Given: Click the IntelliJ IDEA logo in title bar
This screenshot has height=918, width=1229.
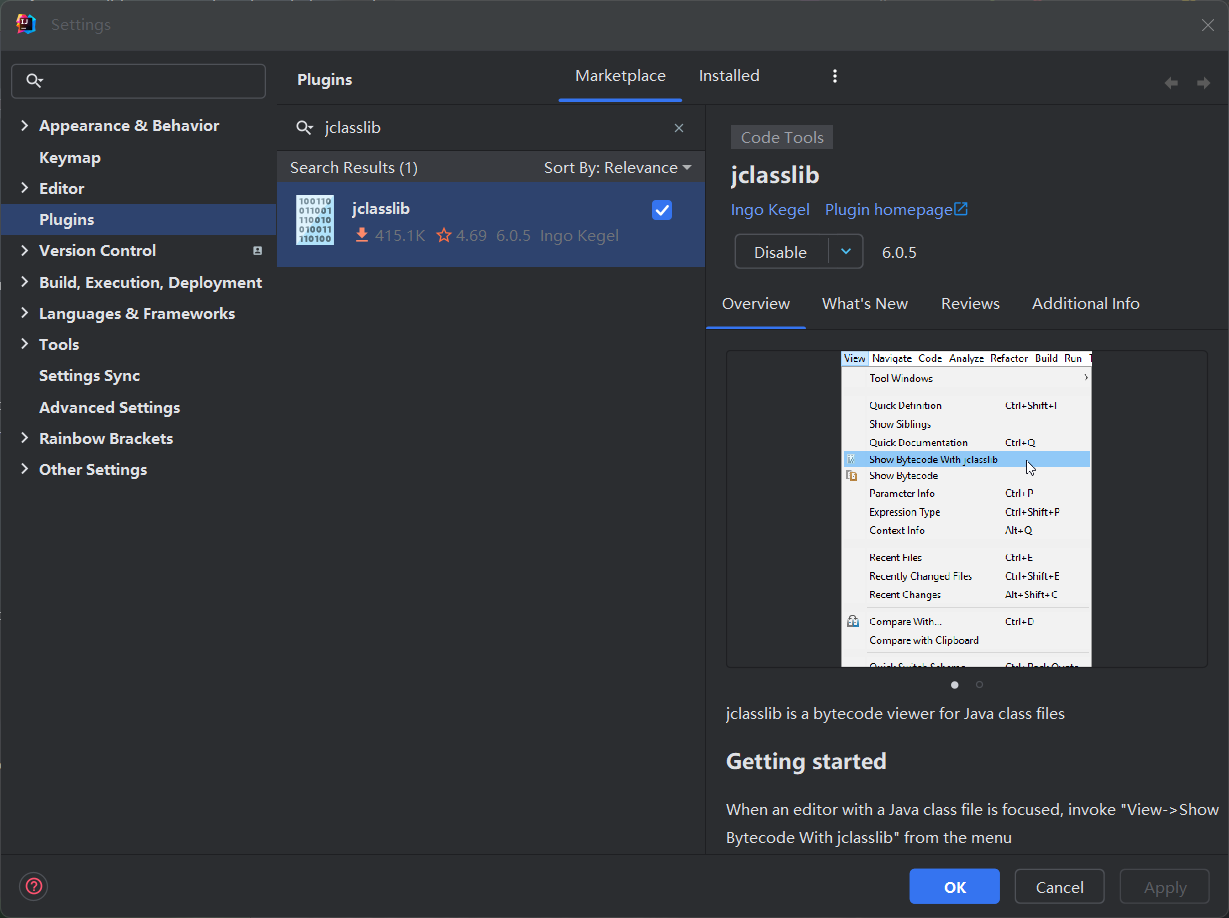Looking at the screenshot, I should click(27, 24).
